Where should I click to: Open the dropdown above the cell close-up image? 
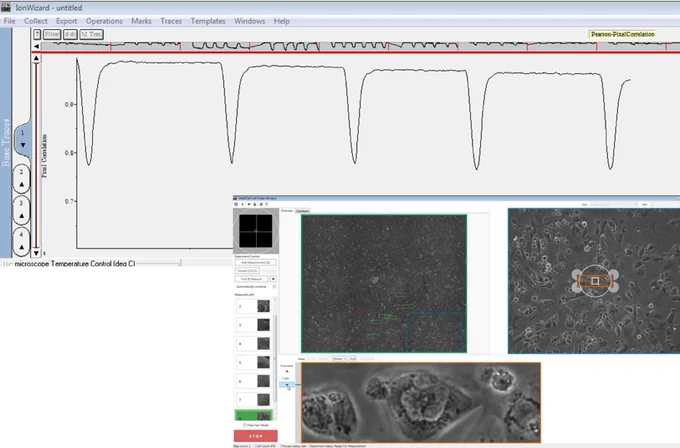click(x=339, y=359)
